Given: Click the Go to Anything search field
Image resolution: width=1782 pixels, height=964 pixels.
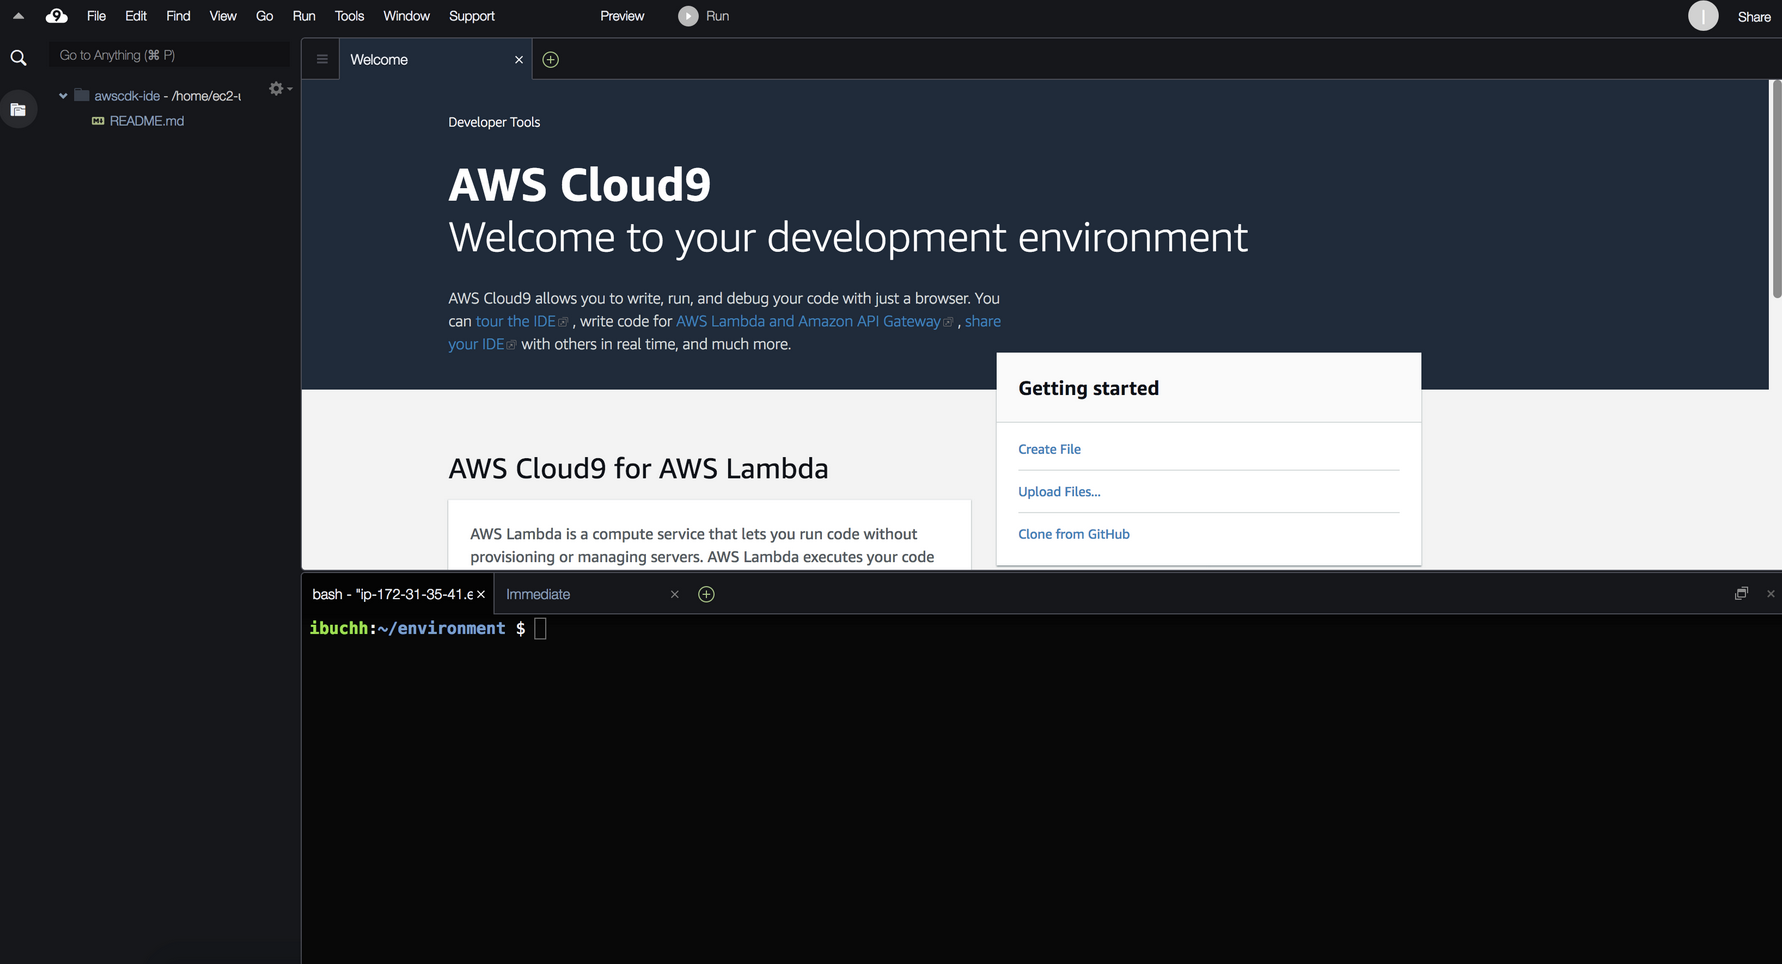Looking at the screenshot, I should click(x=170, y=55).
